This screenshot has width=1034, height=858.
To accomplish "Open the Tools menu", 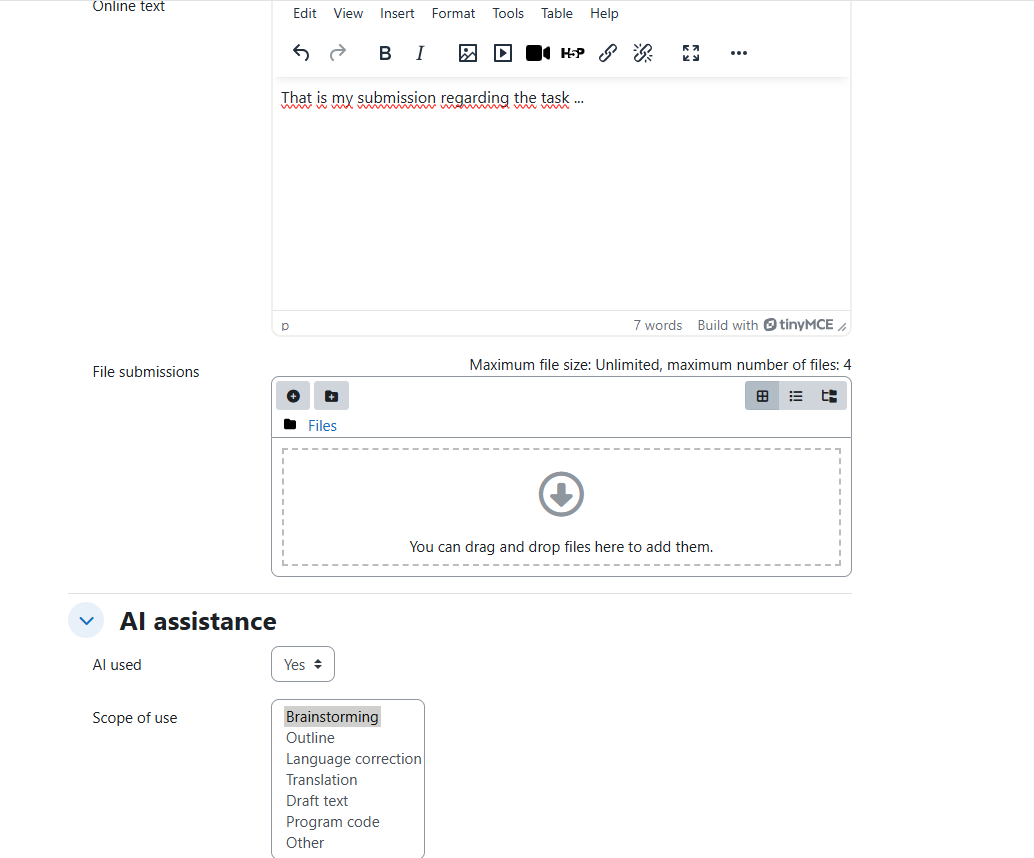I will 508,13.
